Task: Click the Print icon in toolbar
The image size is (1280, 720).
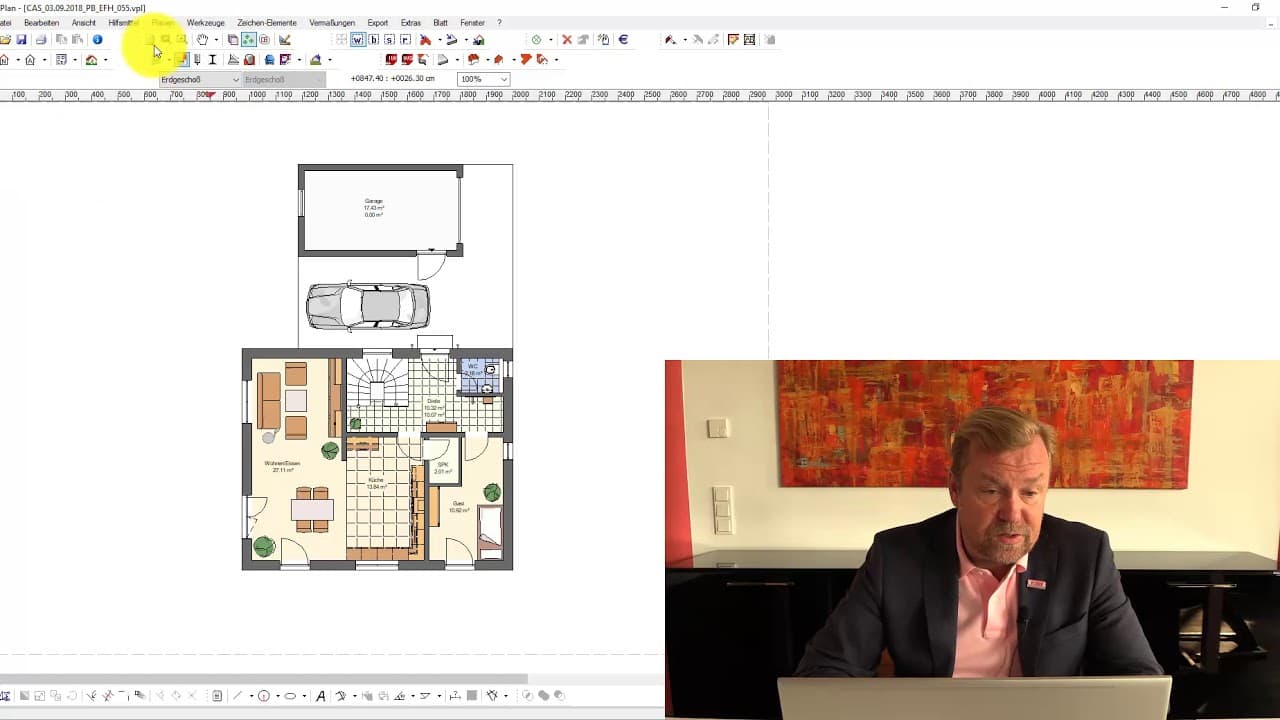Action: pos(41,40)
